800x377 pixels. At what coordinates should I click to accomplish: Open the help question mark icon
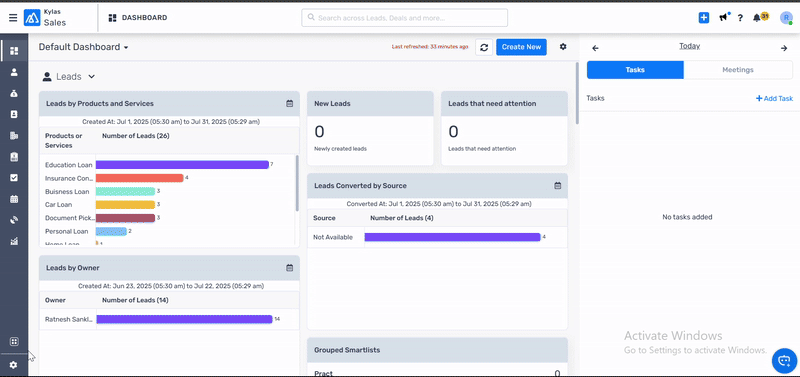740,18
